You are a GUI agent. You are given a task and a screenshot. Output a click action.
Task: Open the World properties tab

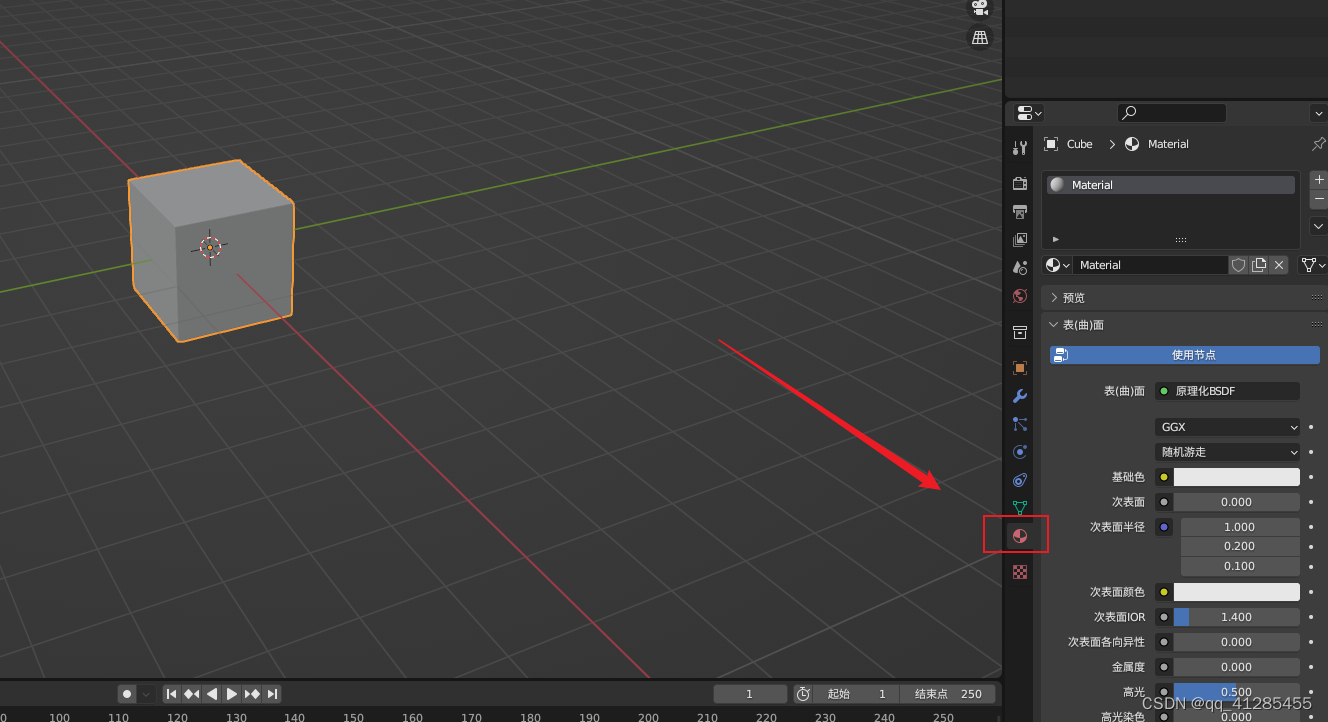pos(1020,296)
